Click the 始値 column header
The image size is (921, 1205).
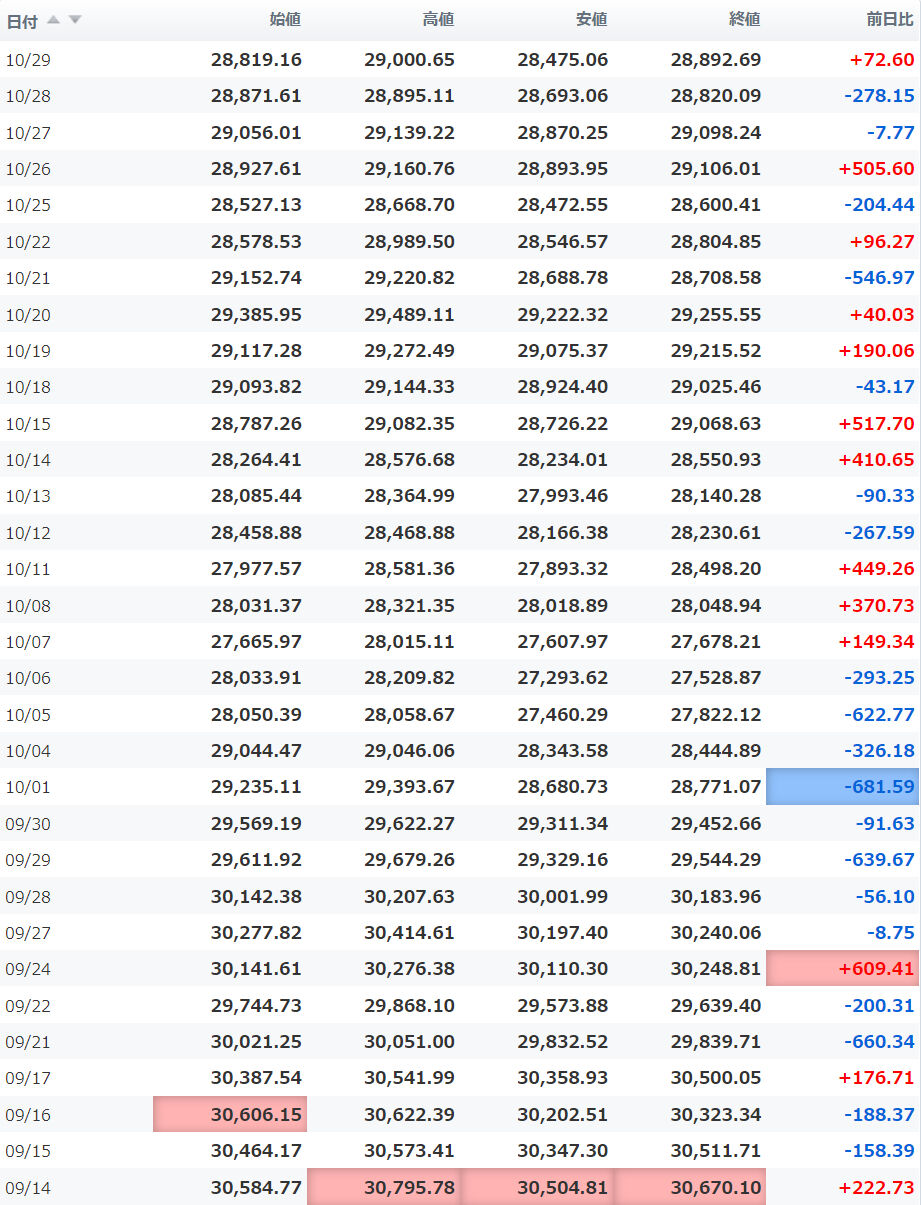point(286,19)
